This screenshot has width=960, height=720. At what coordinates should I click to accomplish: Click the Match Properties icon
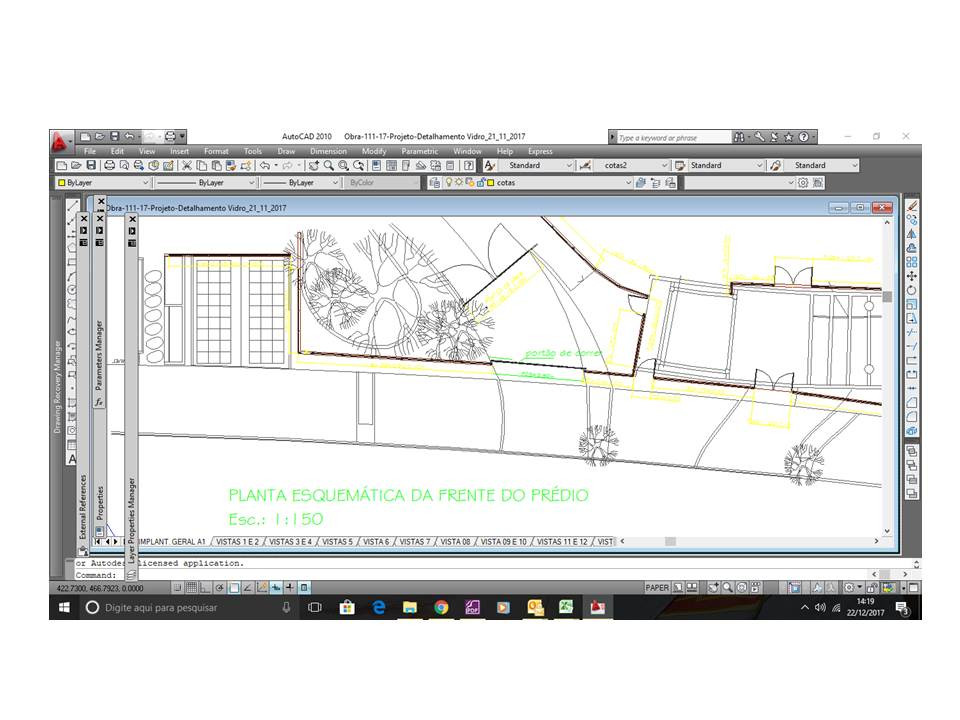pos(231,165)
